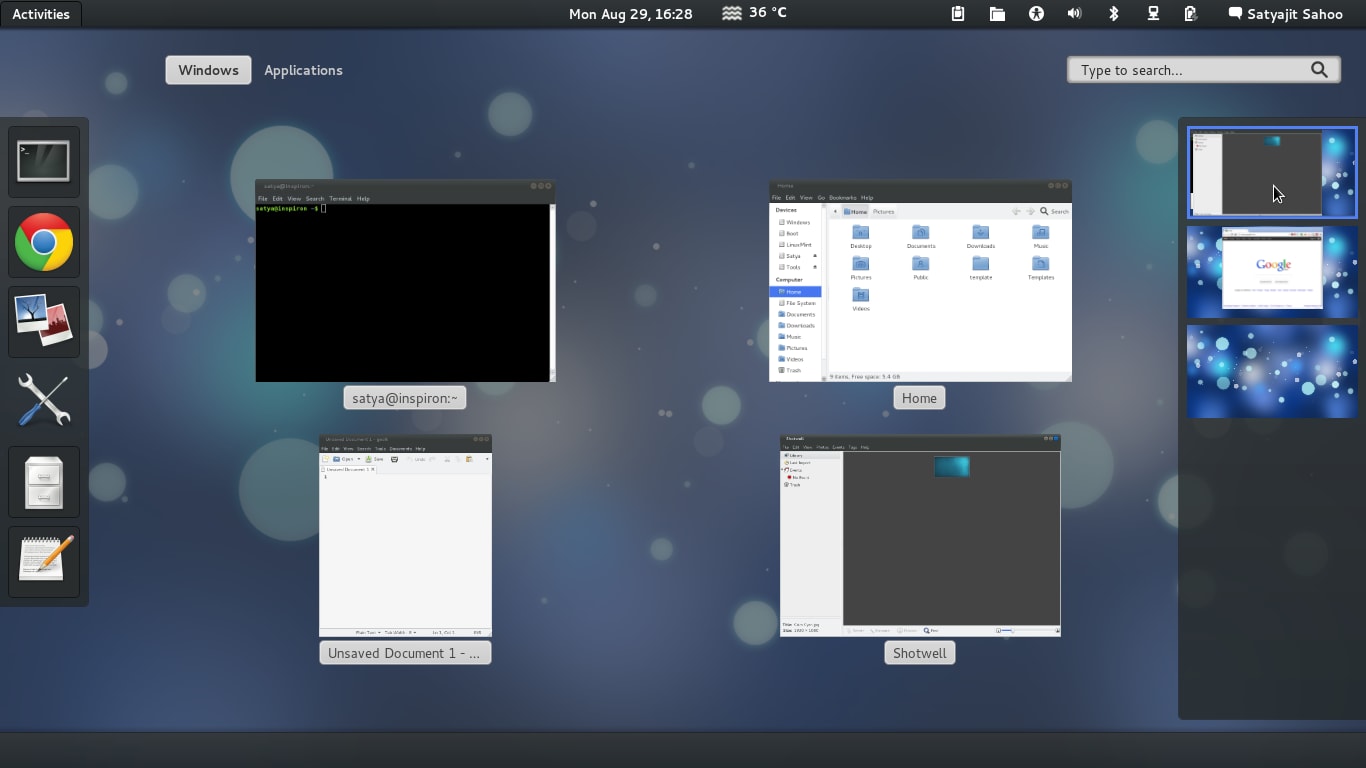Click the Shotwell window label
Viewport: 1366px width, 768px height.
(919, 653)
